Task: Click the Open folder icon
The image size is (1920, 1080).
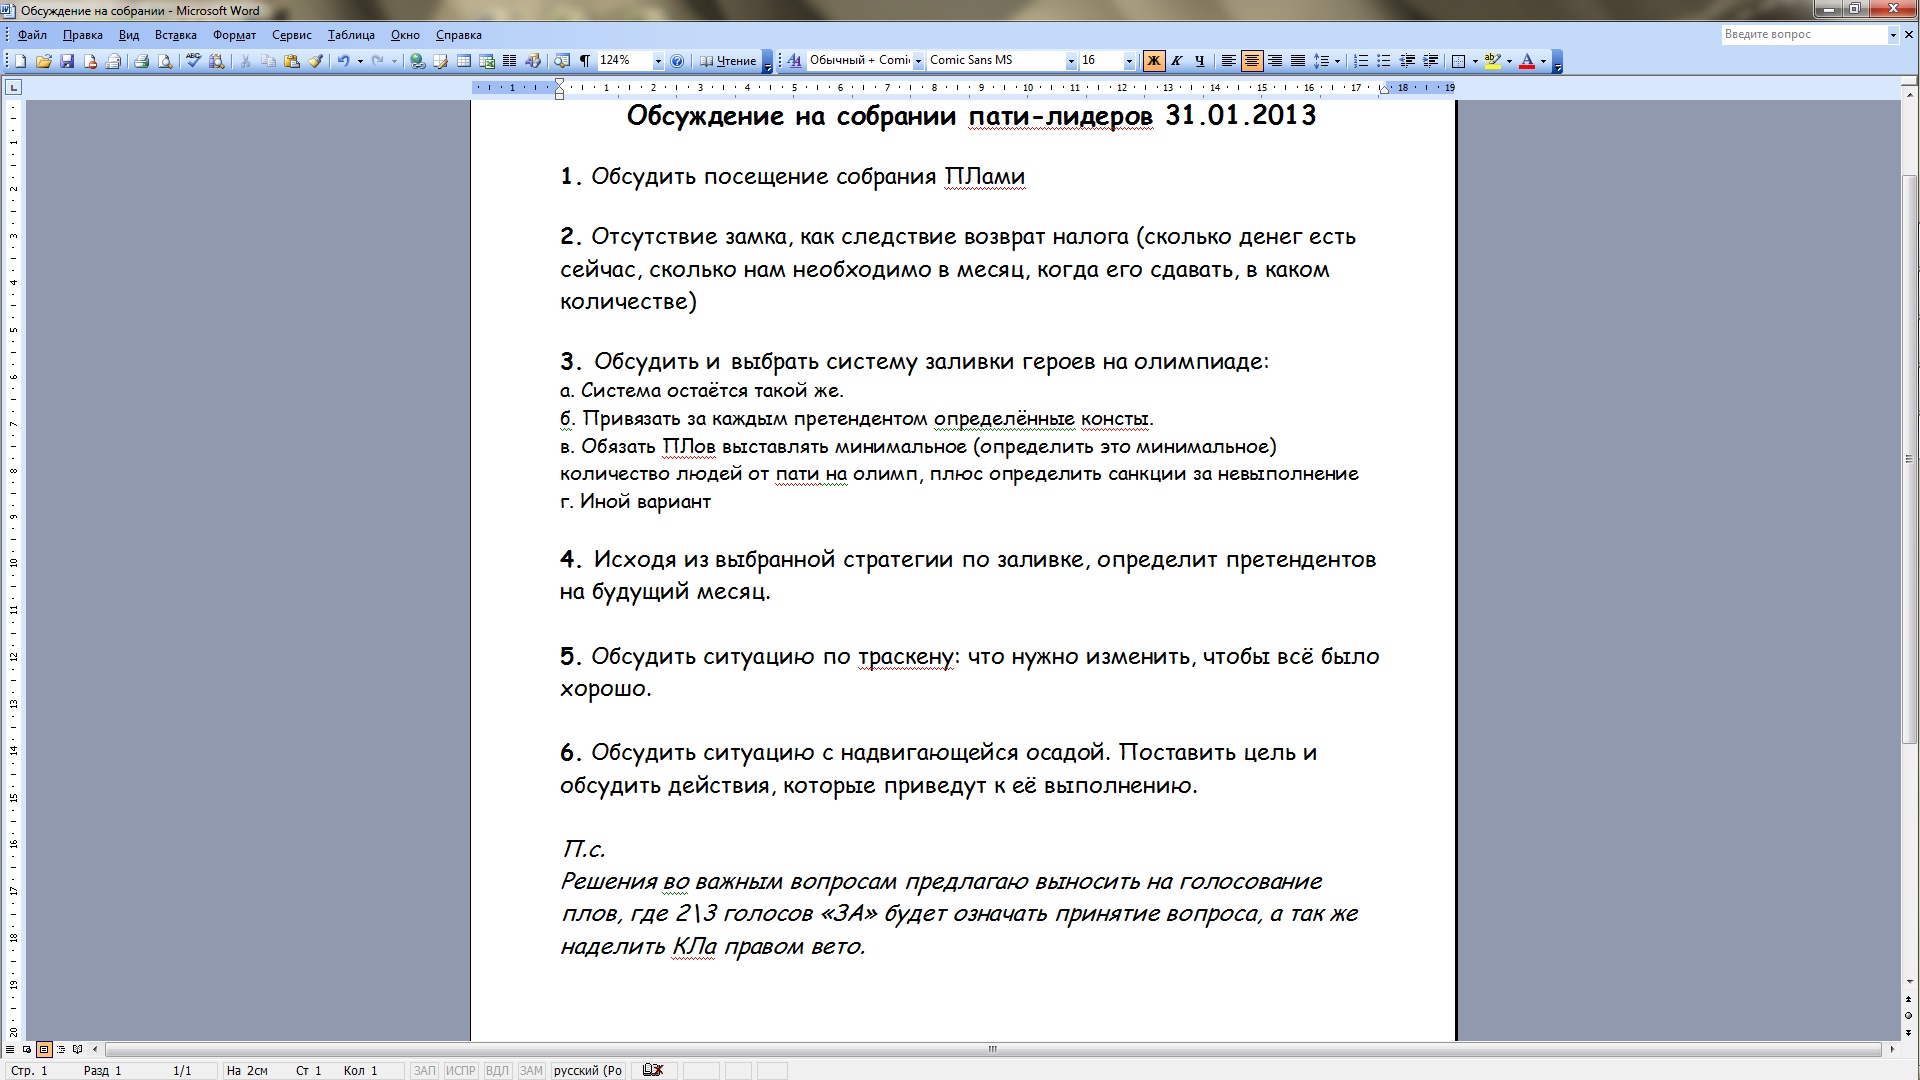Action: [44, 61]
